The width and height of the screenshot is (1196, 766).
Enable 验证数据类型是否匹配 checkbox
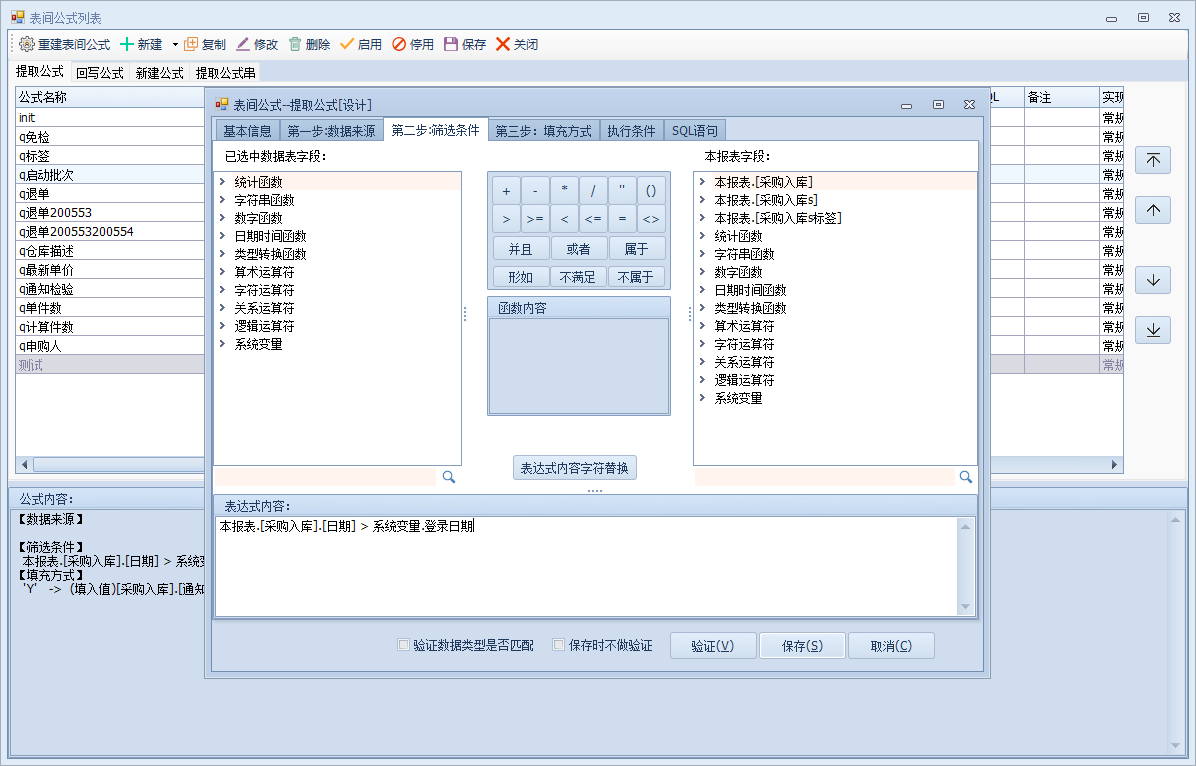coord(403,645)
